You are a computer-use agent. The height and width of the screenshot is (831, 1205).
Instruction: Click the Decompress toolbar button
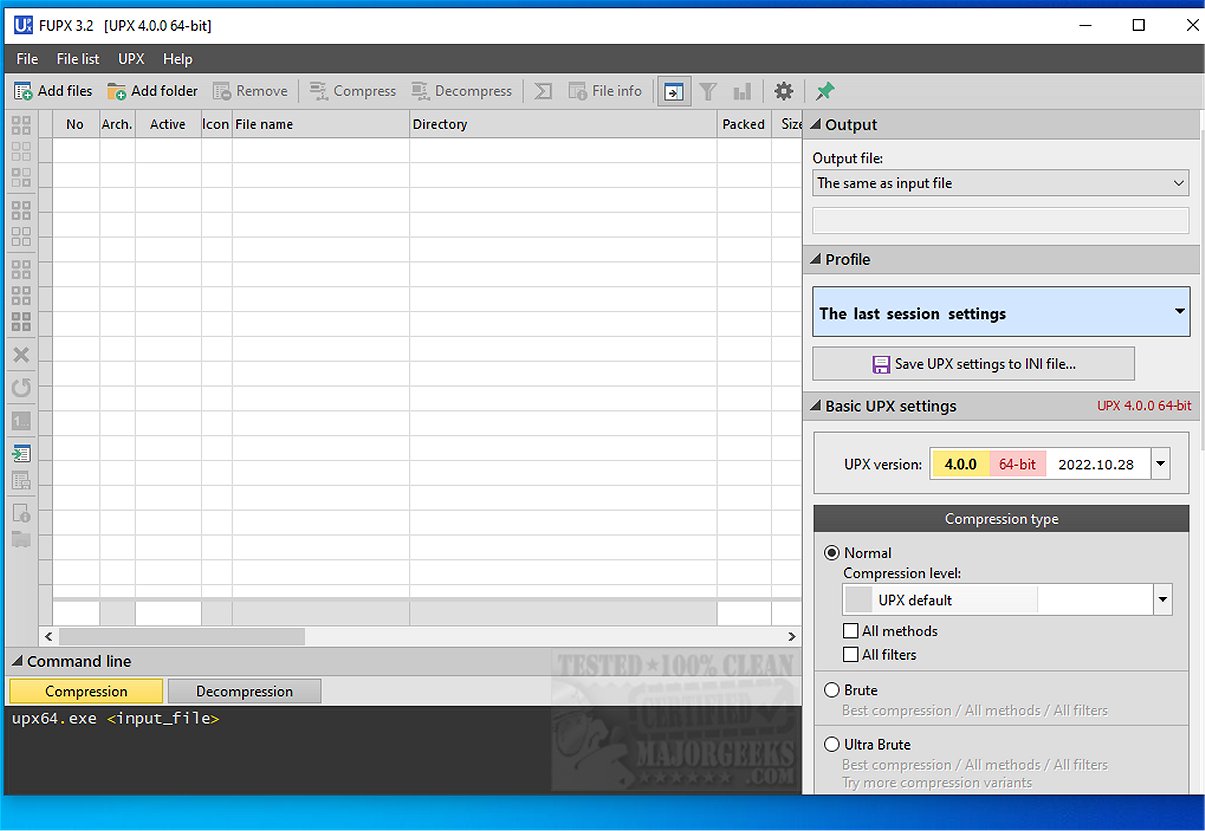click(461, 91)
